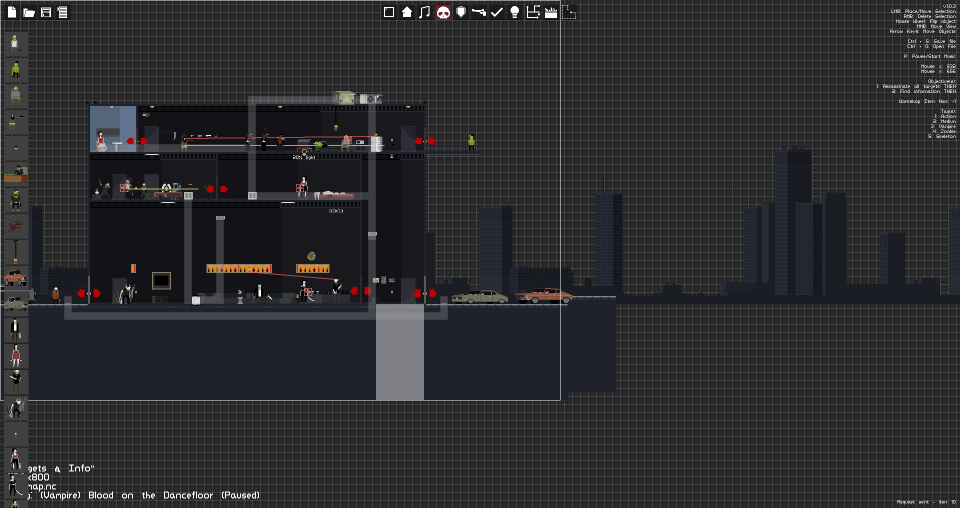Select the green zombie on the balcony
The height and width of the screenshot is (508, 960).
471,143
